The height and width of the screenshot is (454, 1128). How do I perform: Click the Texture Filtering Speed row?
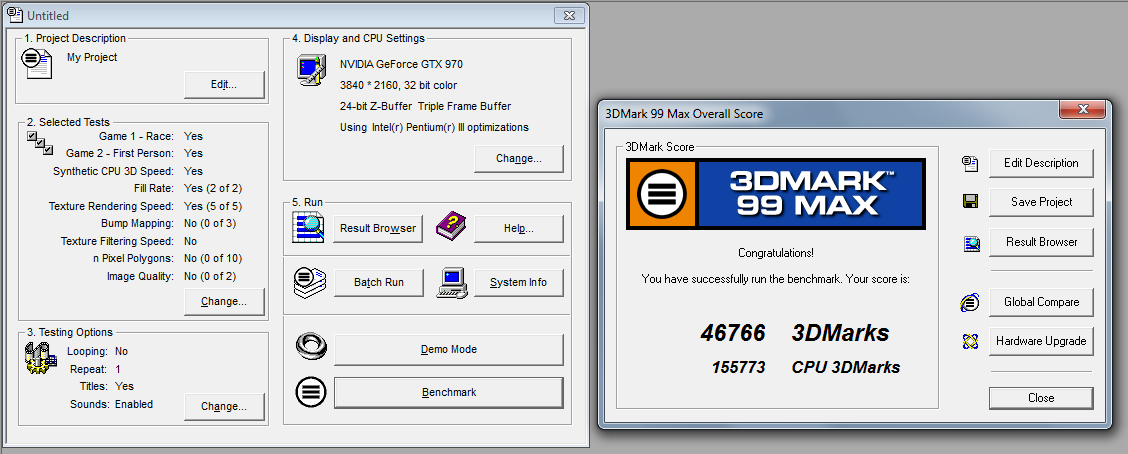click(129, 241)
